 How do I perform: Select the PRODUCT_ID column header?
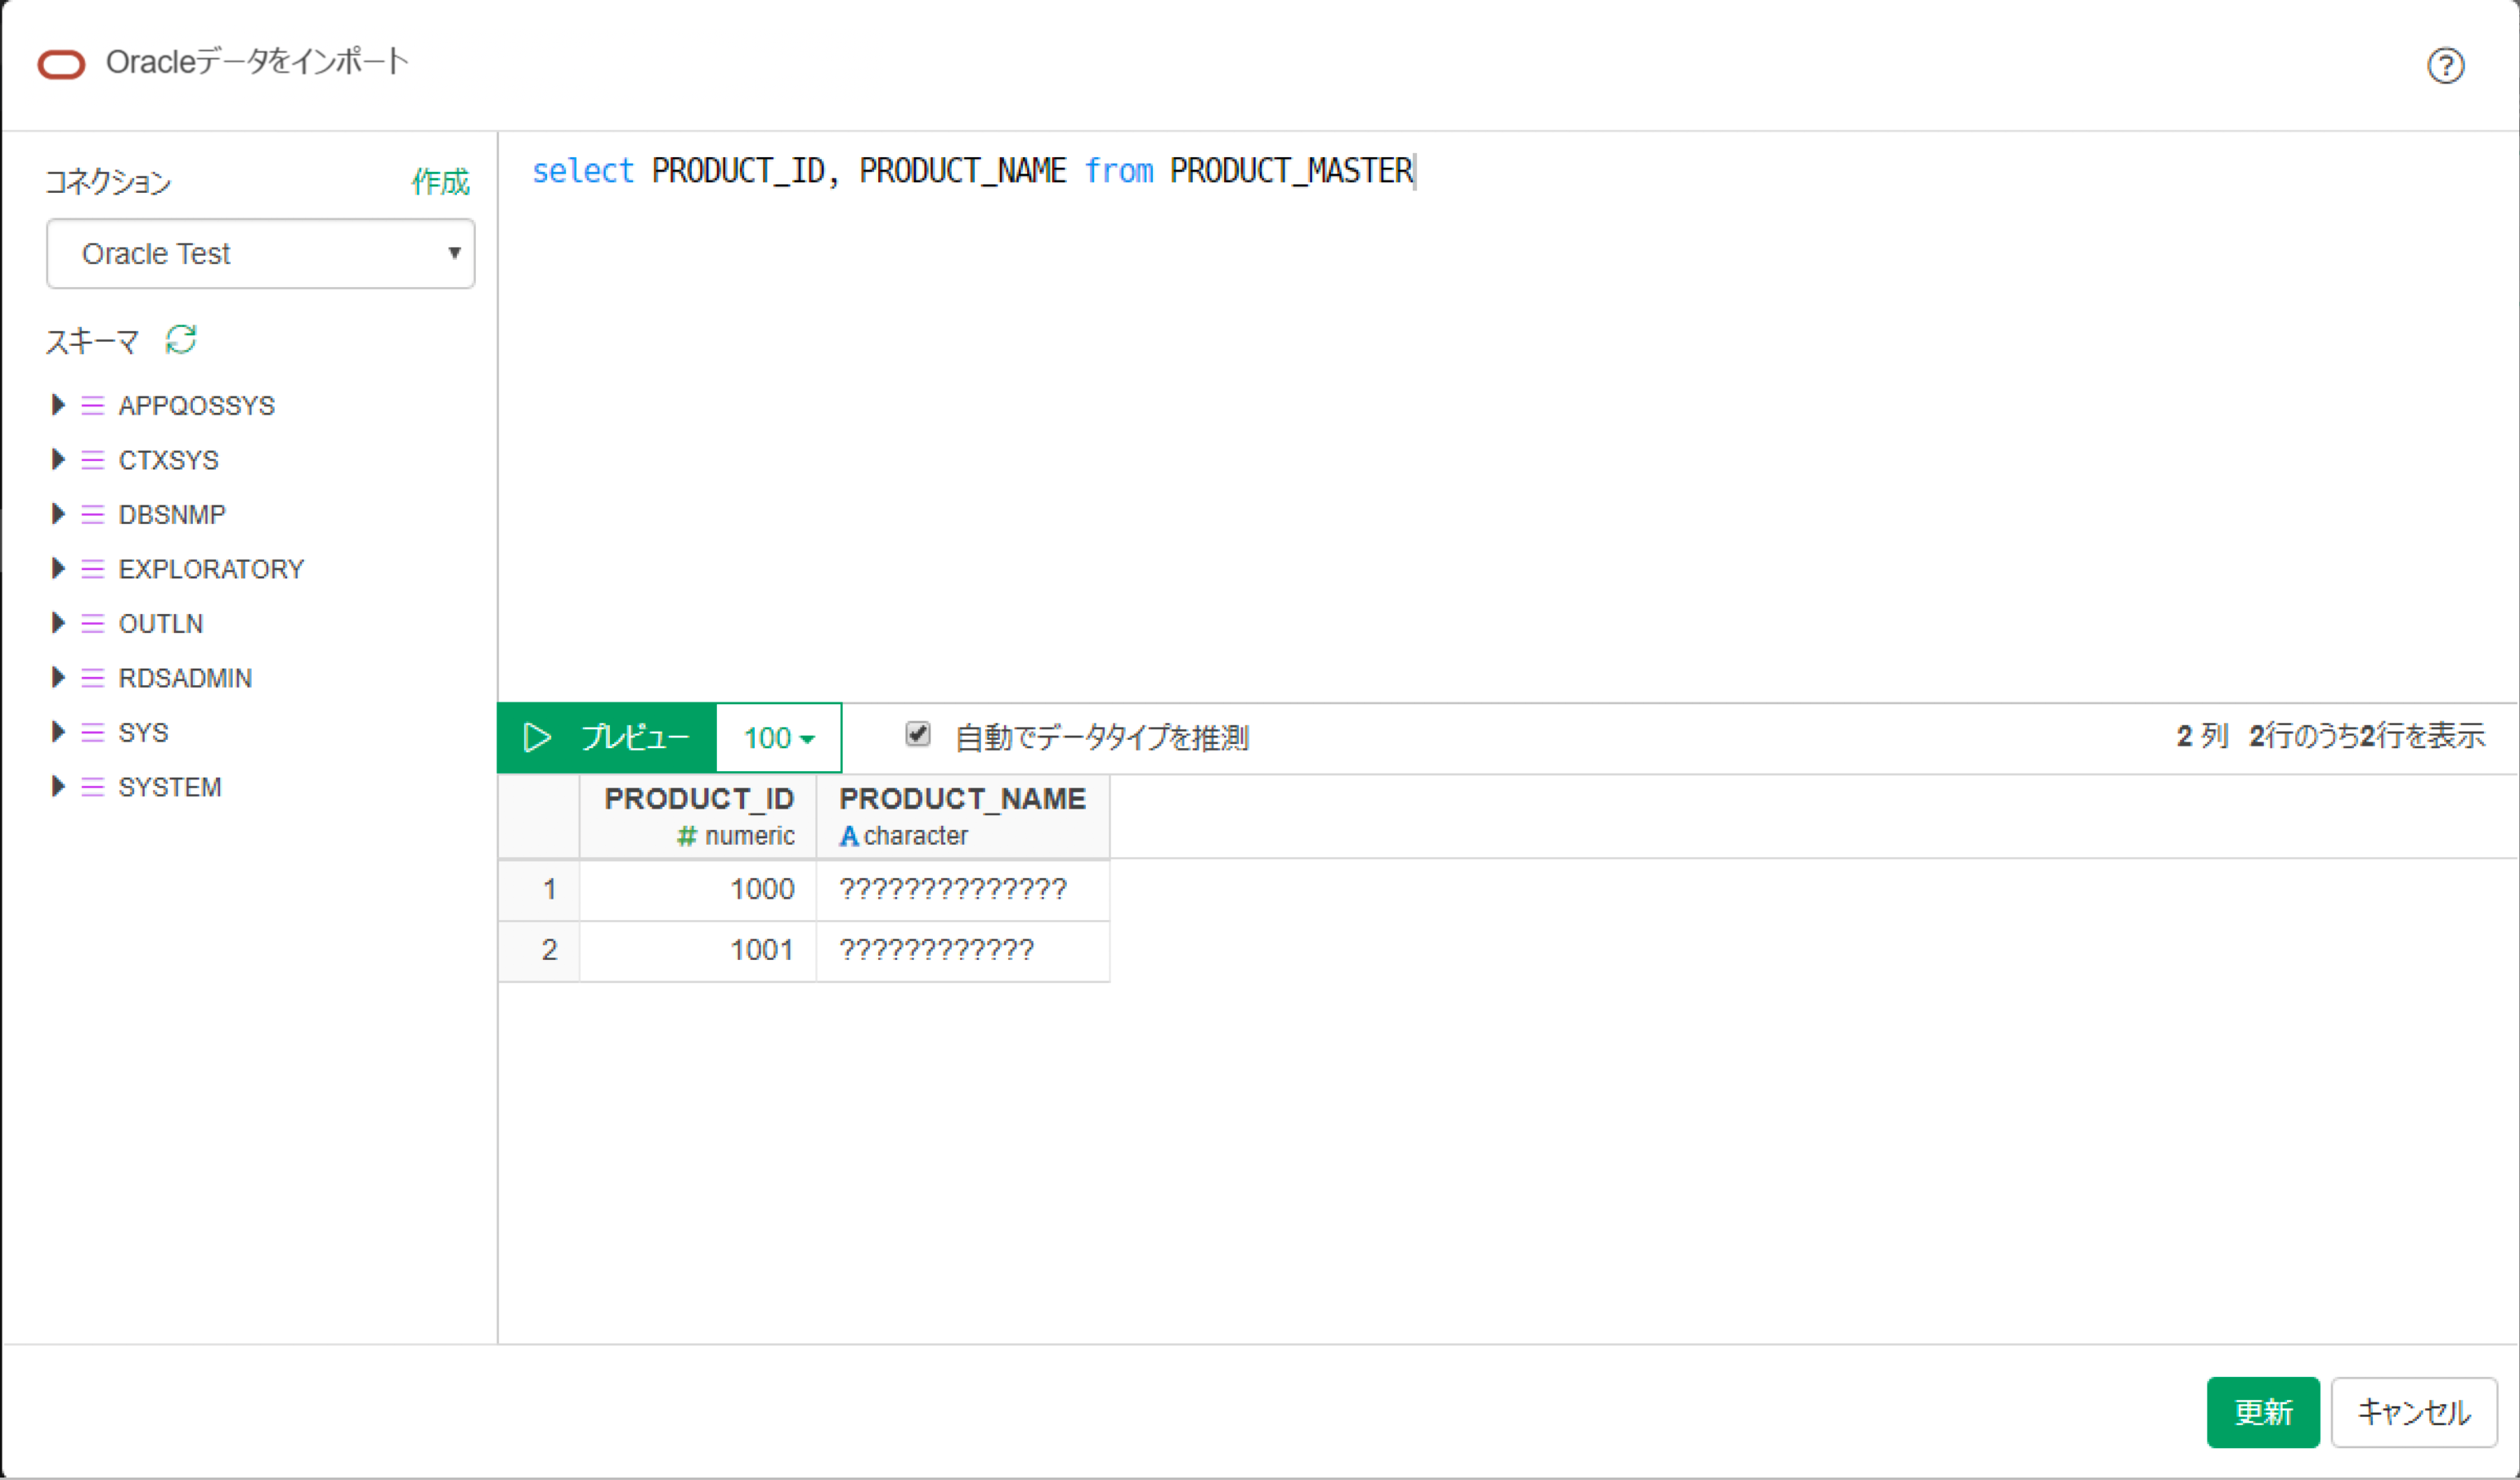pos(698,817)
